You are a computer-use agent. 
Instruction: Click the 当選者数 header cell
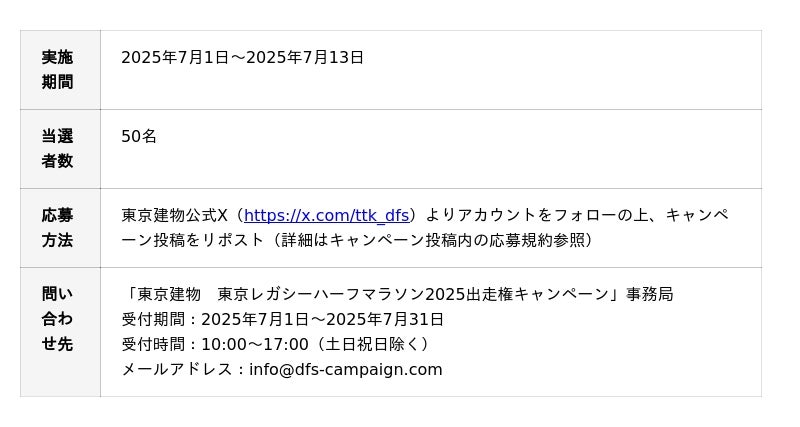pos(57,149)
